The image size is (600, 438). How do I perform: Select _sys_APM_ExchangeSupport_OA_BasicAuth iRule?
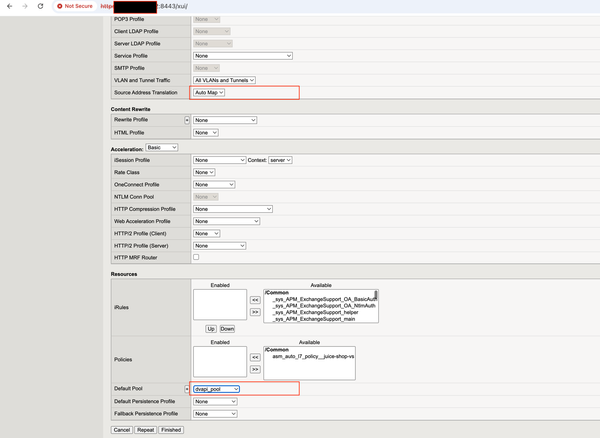(323, 299)
